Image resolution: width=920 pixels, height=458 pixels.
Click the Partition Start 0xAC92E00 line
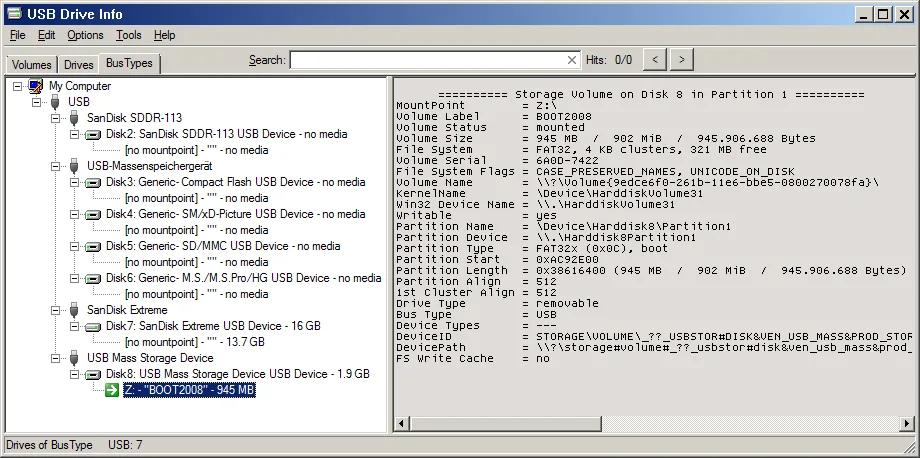tap(498, 260)
